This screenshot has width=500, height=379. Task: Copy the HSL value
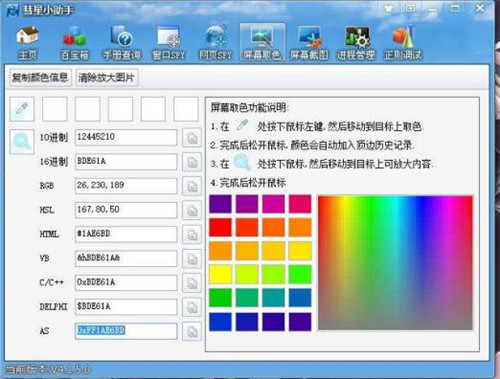tap(192, 210)
